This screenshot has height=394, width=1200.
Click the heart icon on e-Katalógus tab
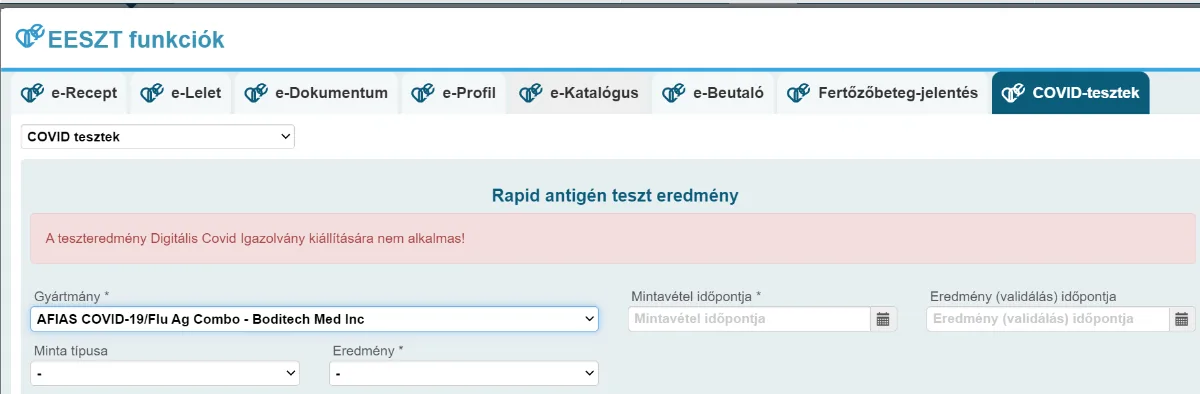tap(532, 93)
